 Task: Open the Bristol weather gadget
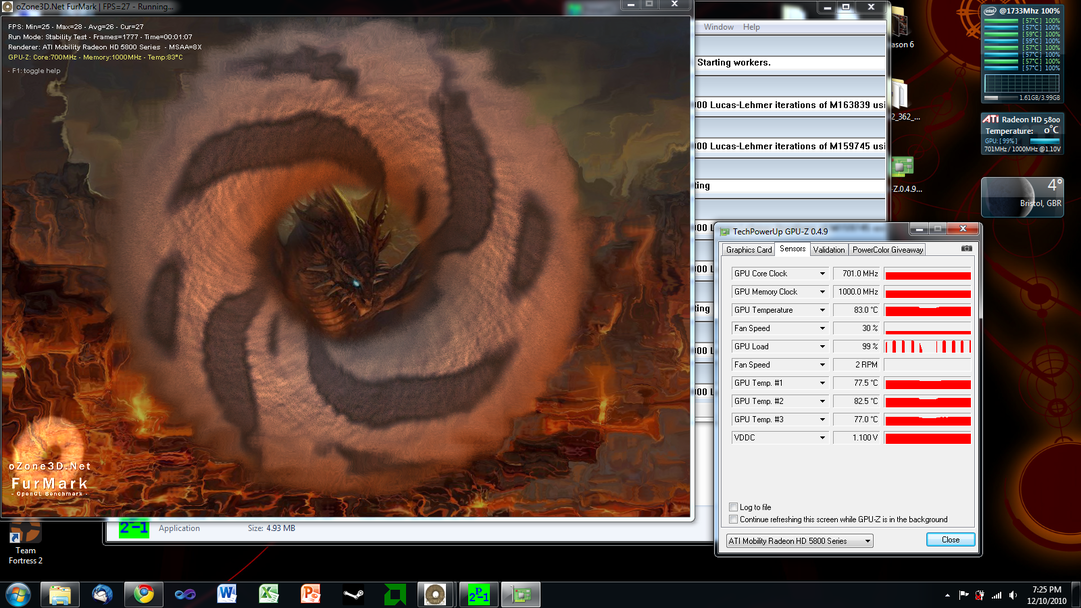pyautogui.click(x=1022, y=197)
